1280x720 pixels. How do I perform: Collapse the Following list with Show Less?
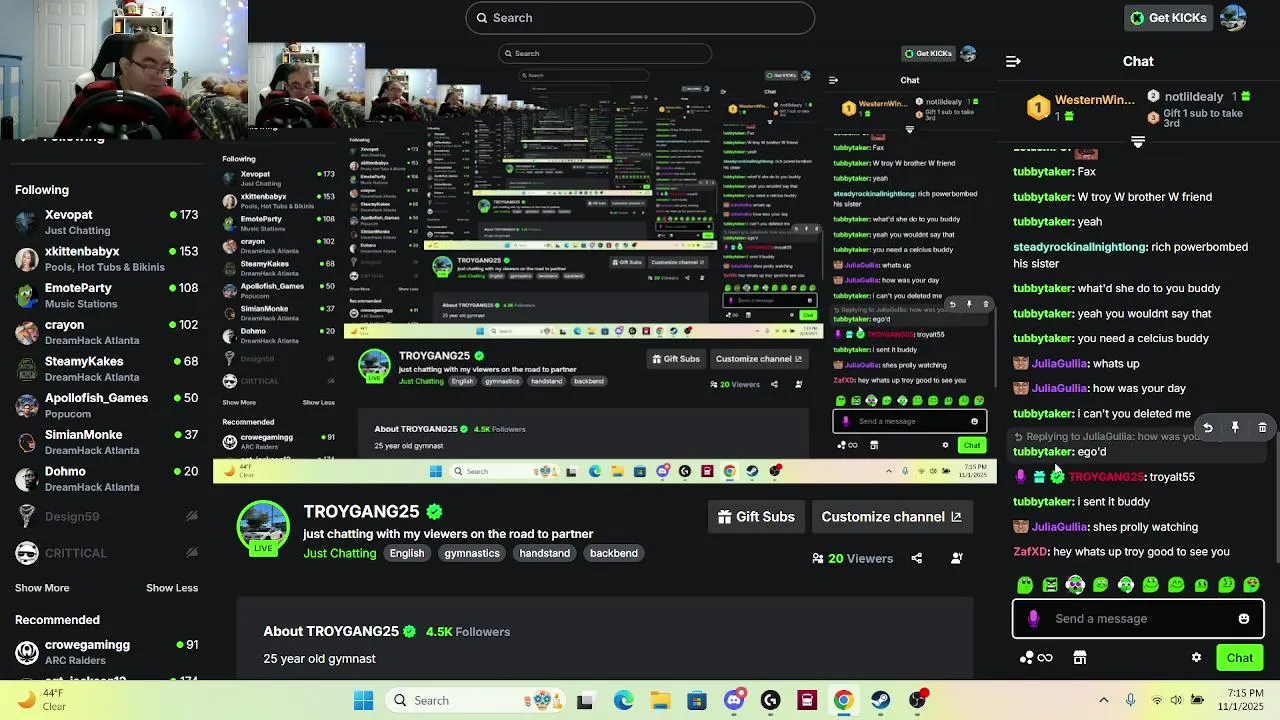tap(172, 588)
